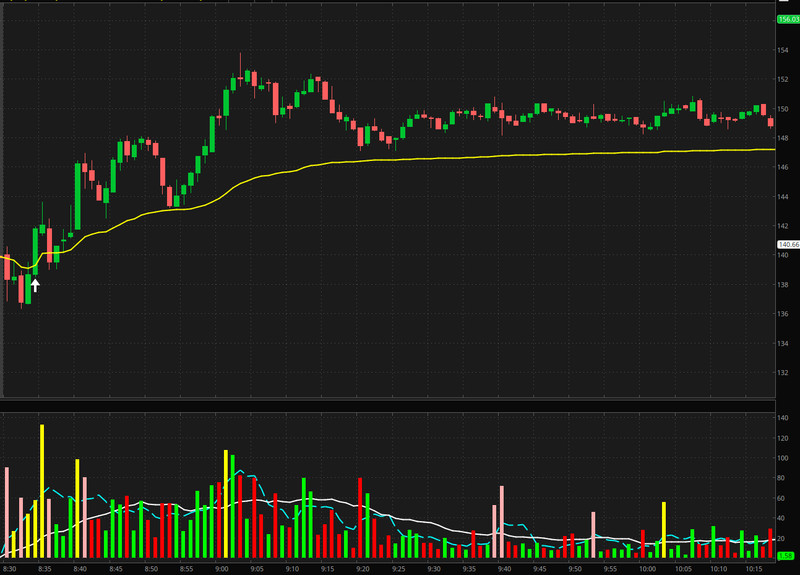800x575 pixels.
Task: Click the 60 volume axis label
Action: click(x=781, y=498)
